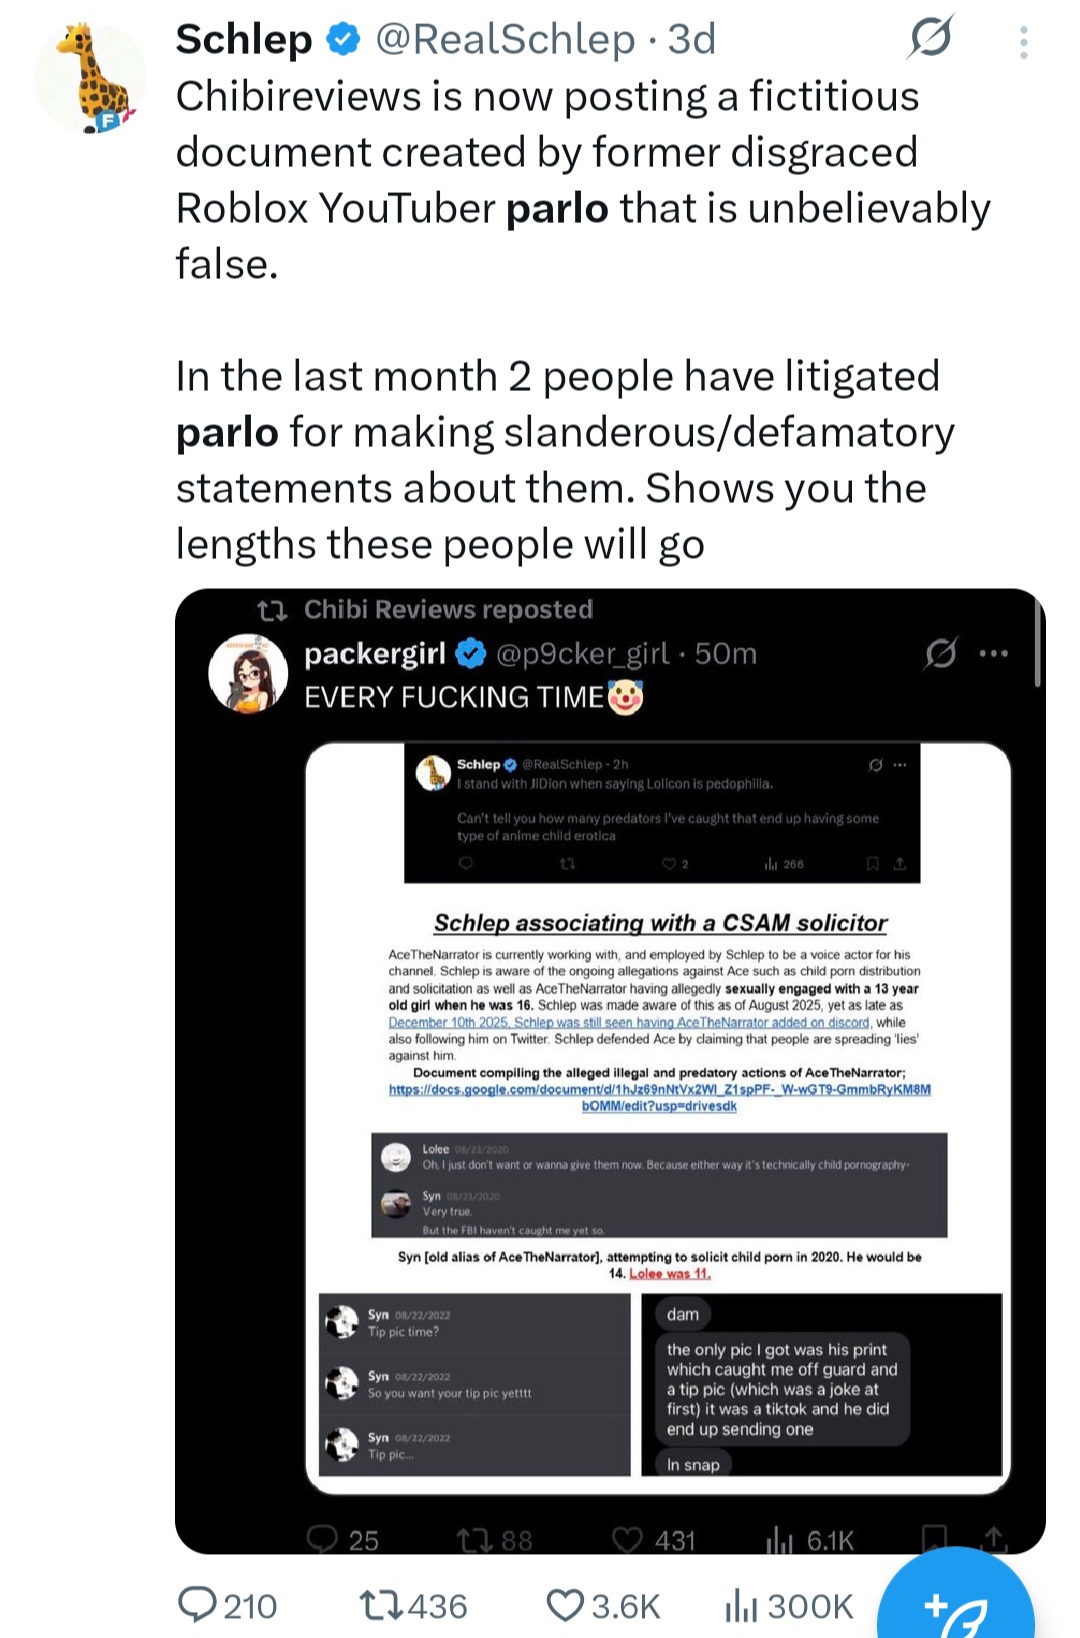Tap the Chibi Reviews reposted label in image
The height and width of the screenshot is (1638, 1080).
pyautogui.click(x=447, y=609)
